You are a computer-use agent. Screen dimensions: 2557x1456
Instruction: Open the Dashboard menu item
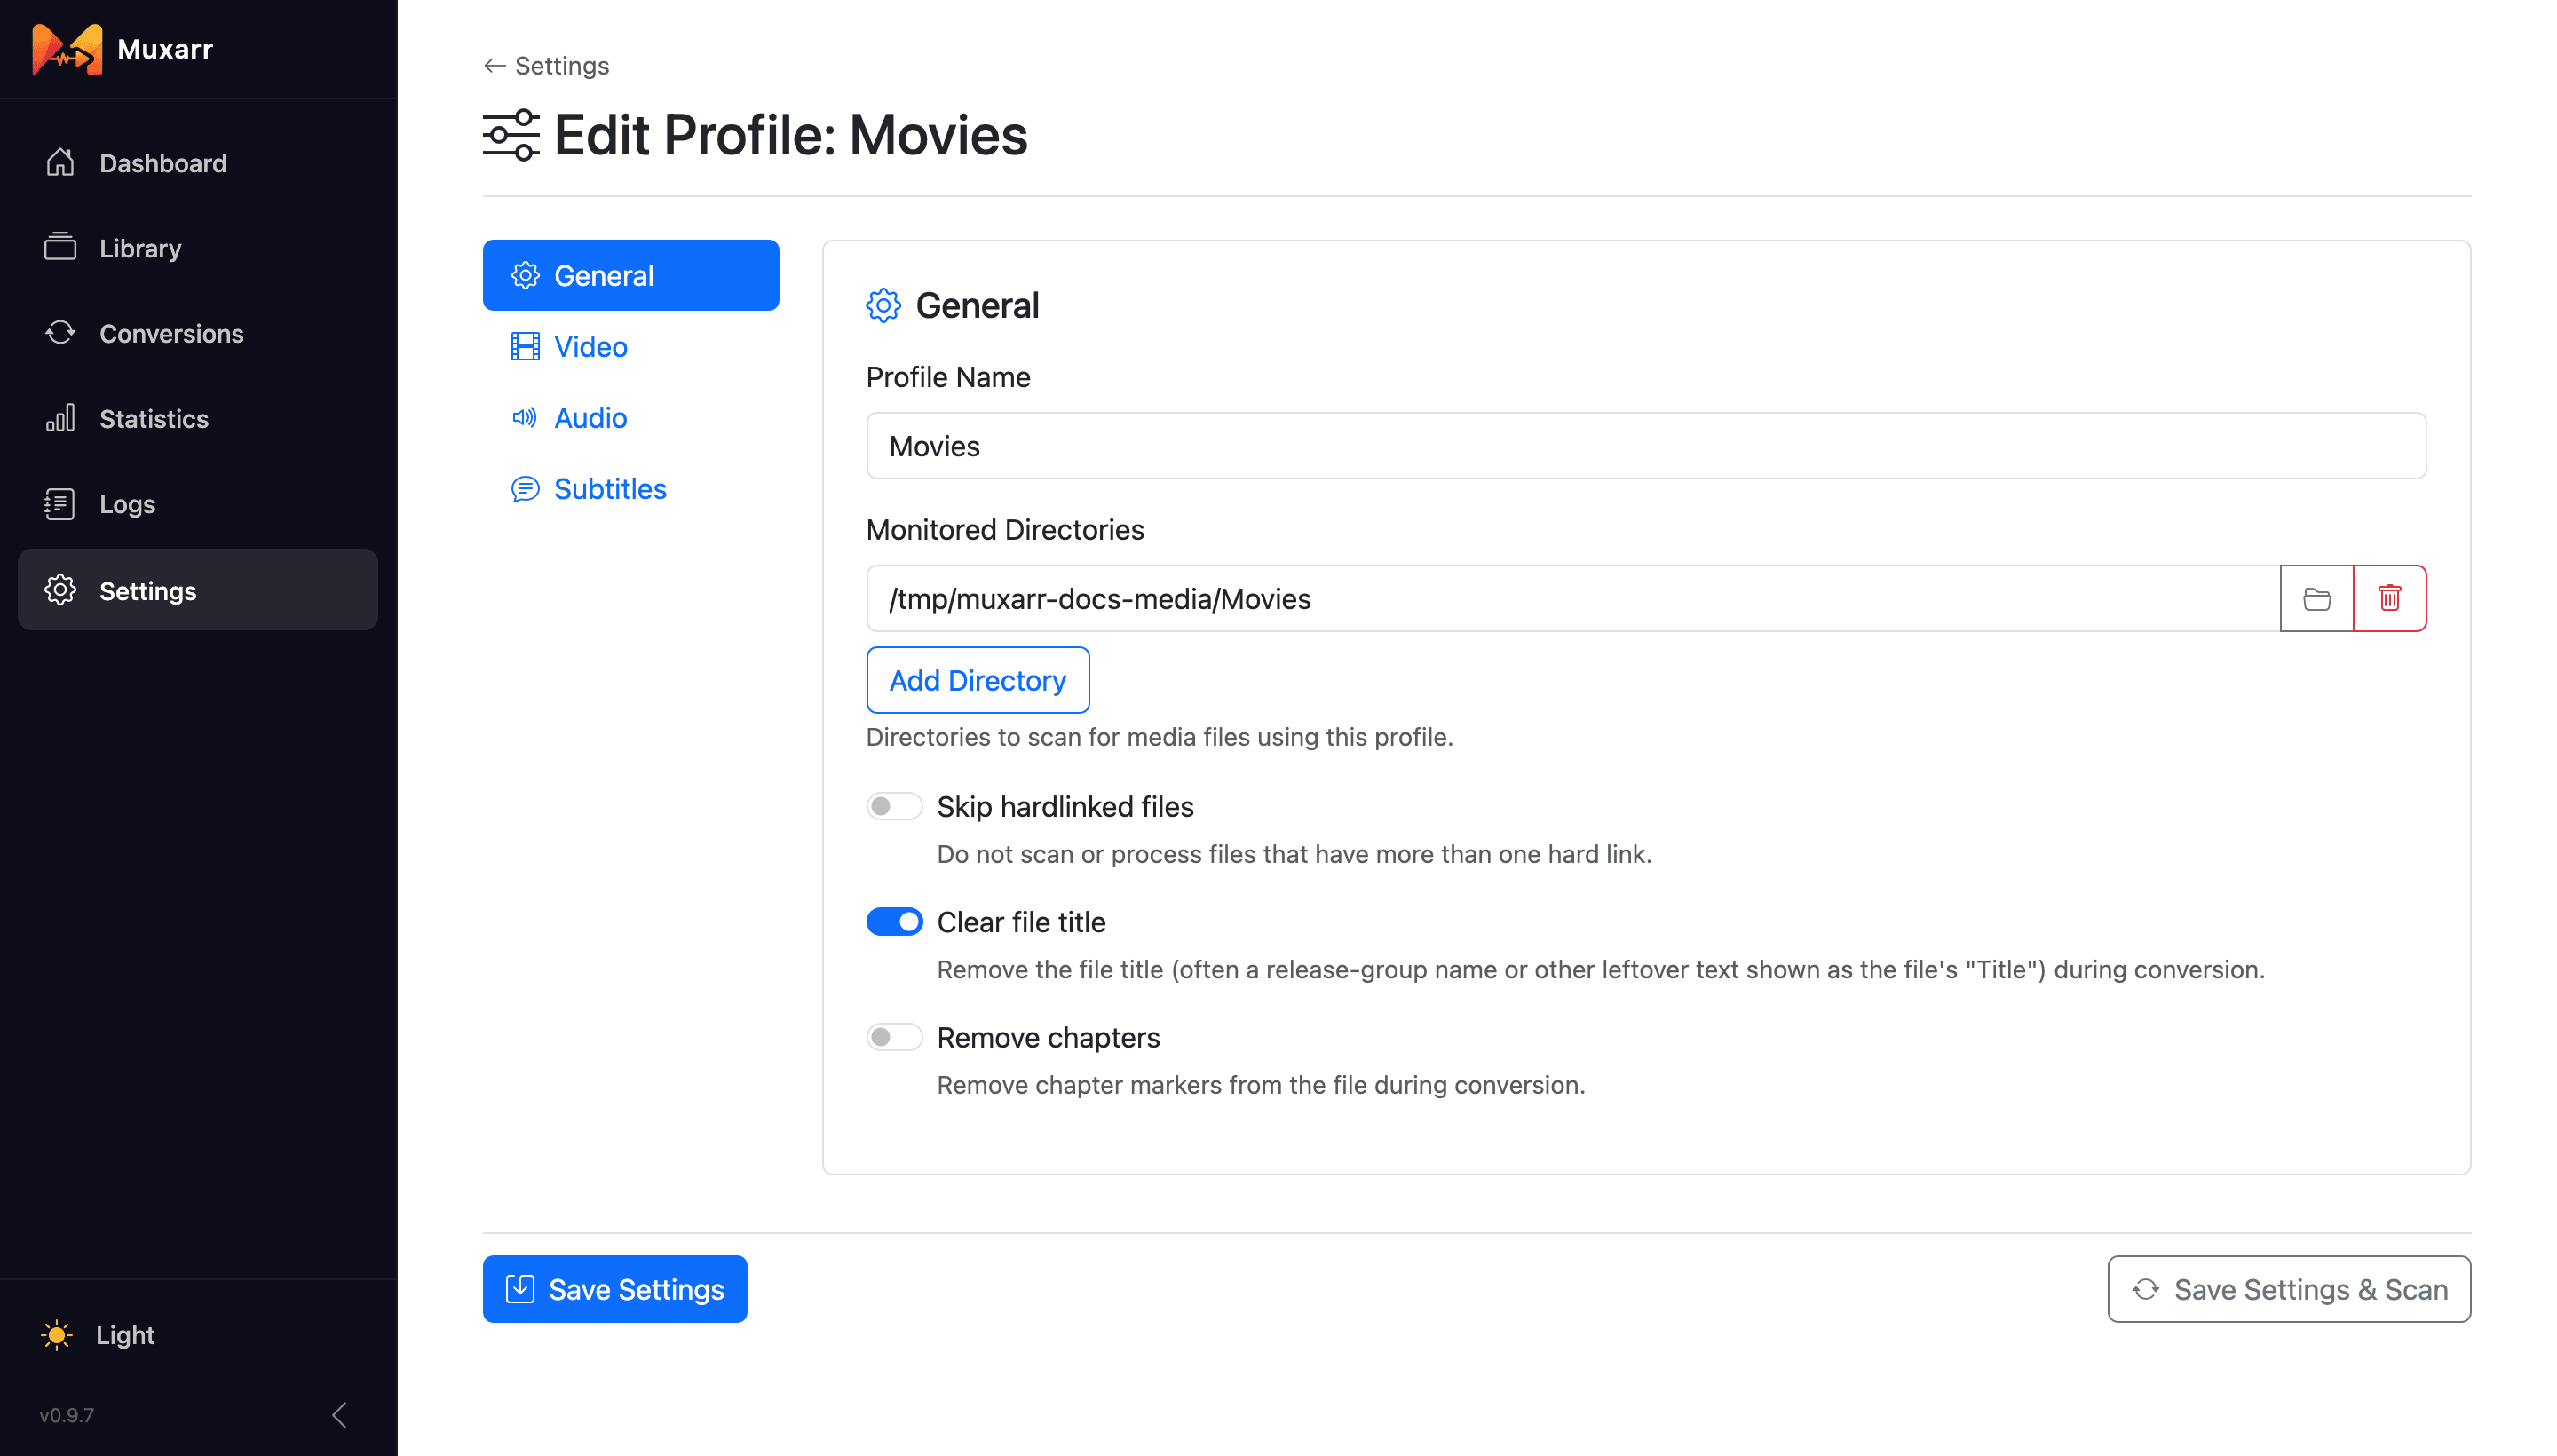click(198, 163)
